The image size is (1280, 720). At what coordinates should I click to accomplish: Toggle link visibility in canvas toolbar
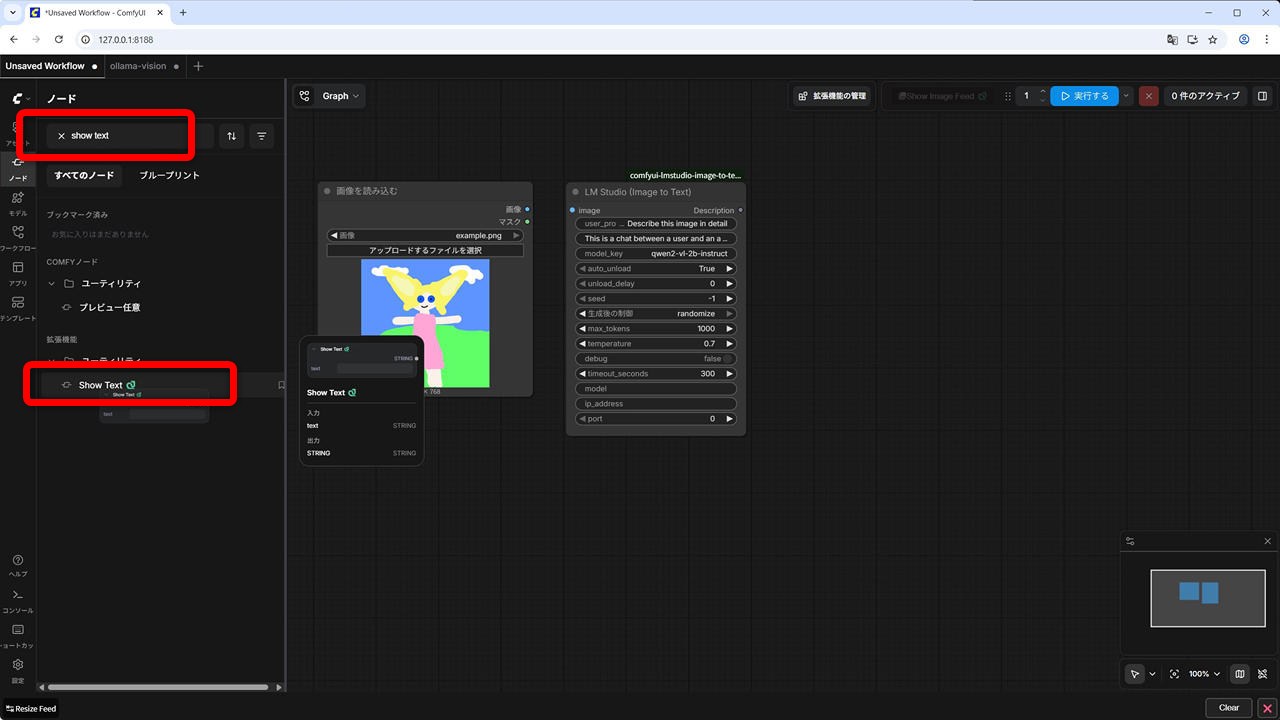point(1263,674)
